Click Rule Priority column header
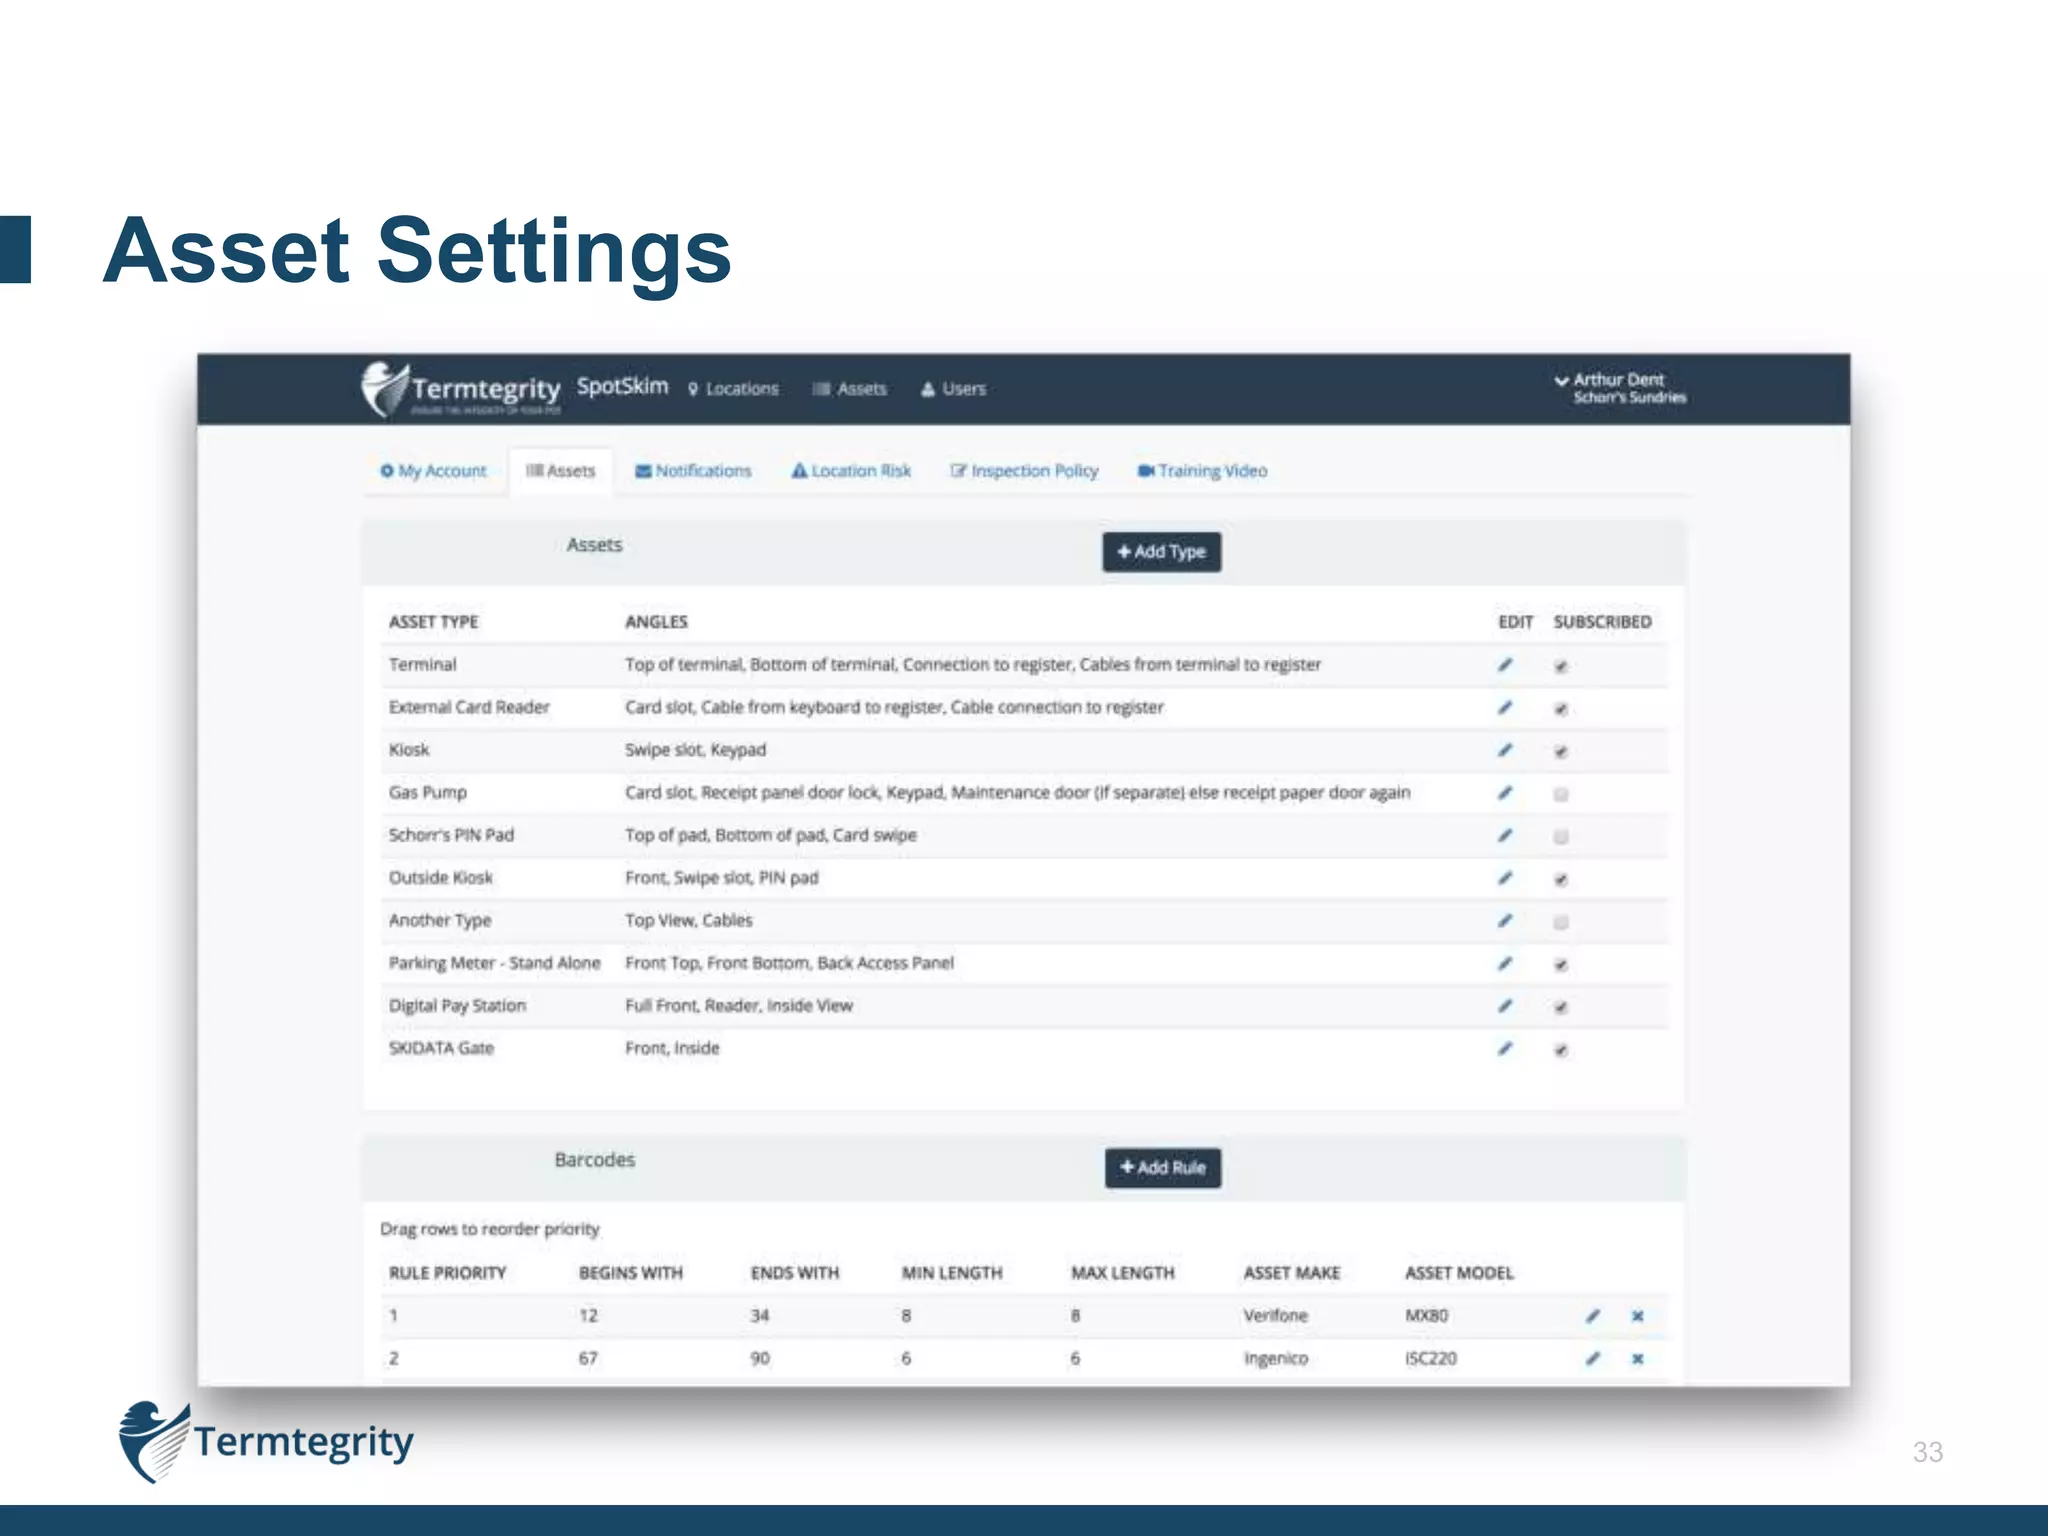Image resolution: width=2048 pixels, height=1536 pixels. click(448, 1273)
